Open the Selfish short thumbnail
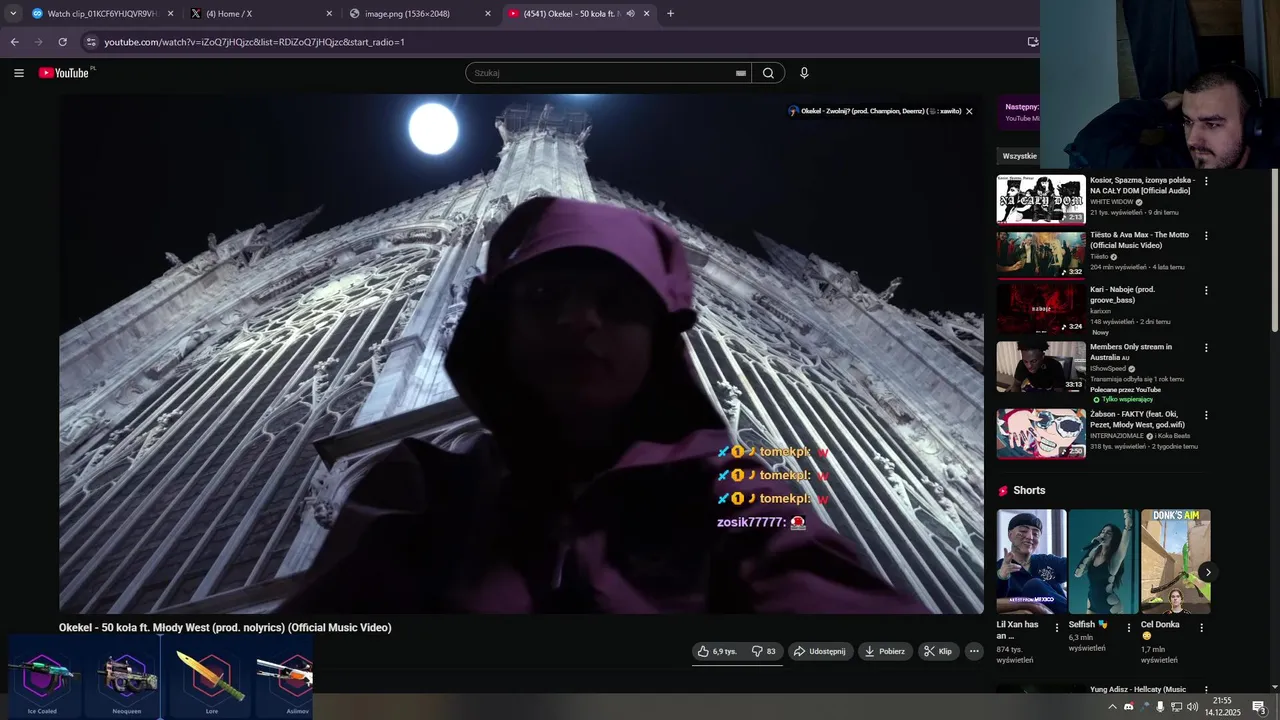This screenshot has width=1280, height=720. point(1103,561)
